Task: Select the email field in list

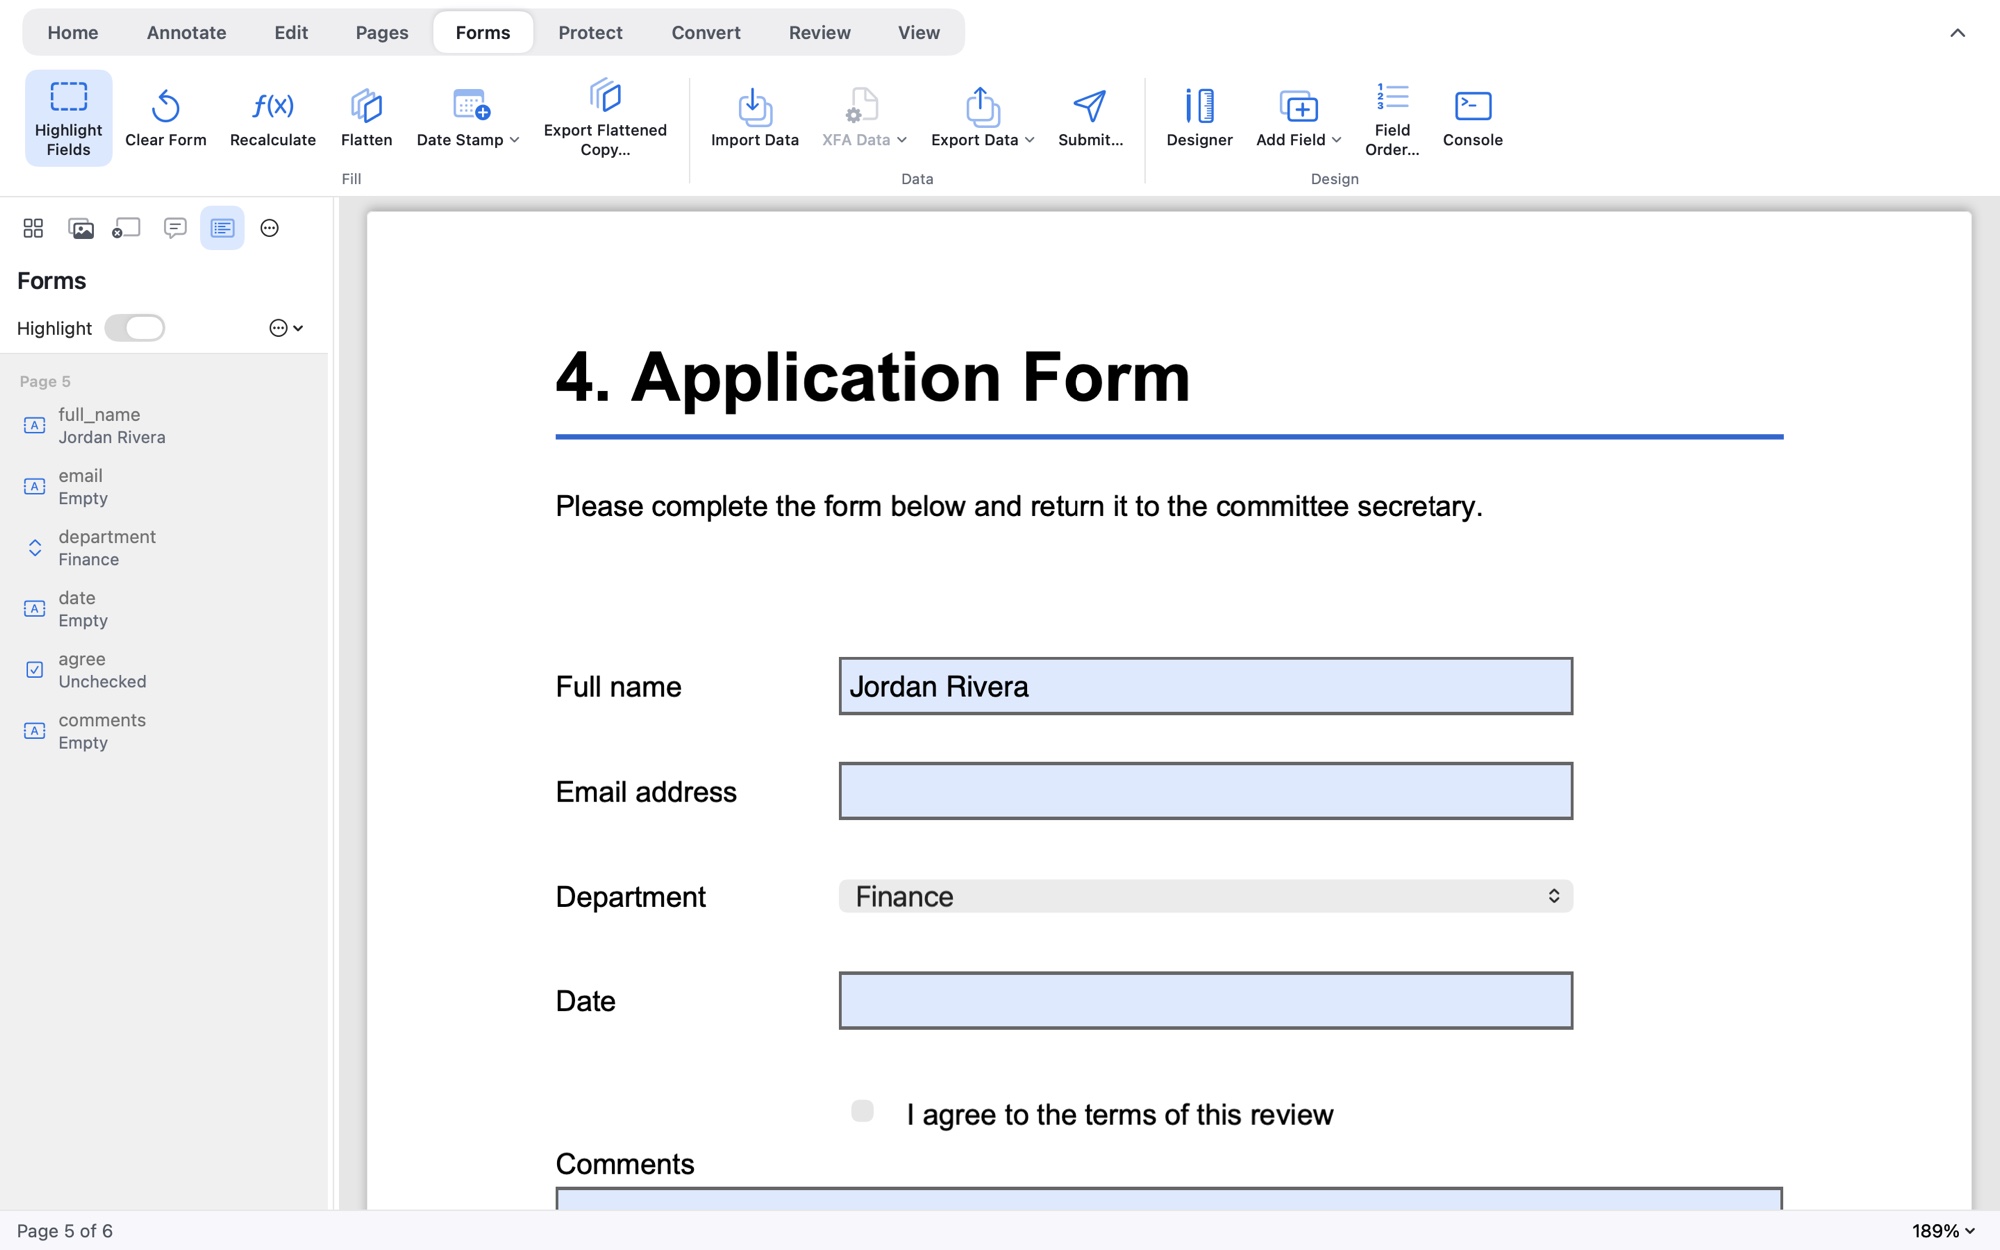Action: [x=165, y=486]
